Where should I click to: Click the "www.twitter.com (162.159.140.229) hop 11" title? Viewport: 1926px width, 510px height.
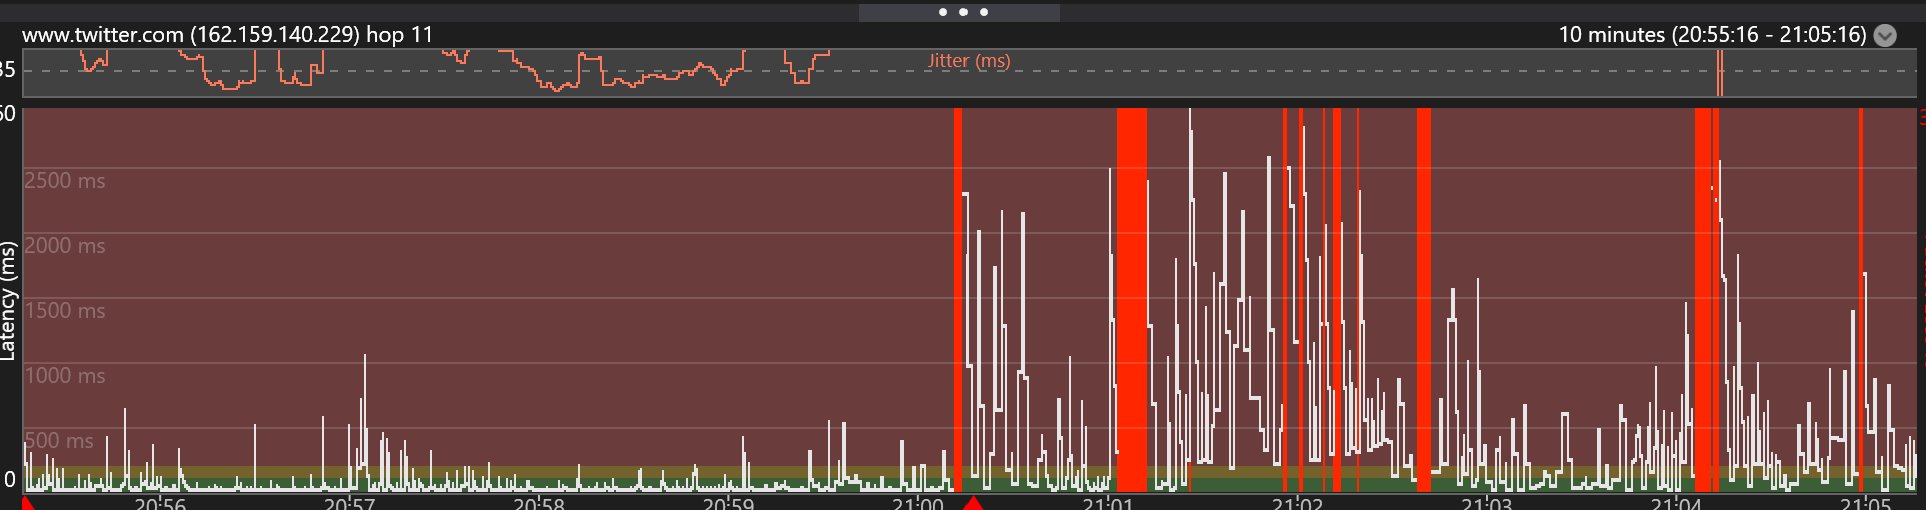pyautogui.click(x=228, y=35)
